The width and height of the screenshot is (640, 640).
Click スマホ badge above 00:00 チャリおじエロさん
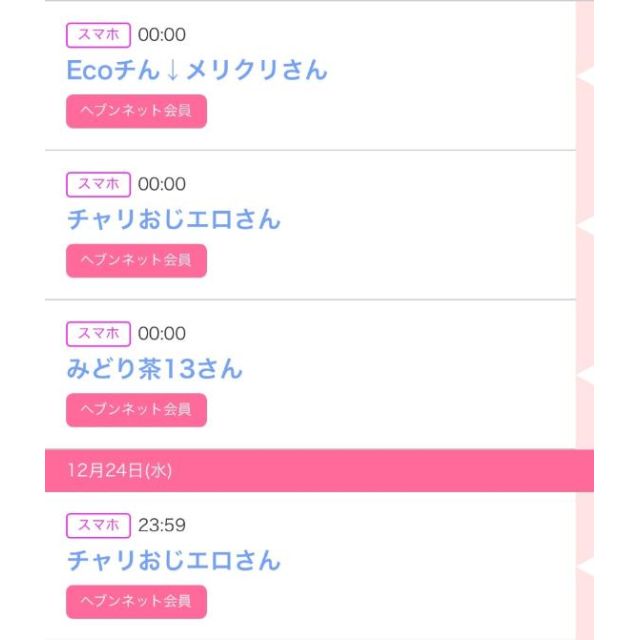coord(98,184)
